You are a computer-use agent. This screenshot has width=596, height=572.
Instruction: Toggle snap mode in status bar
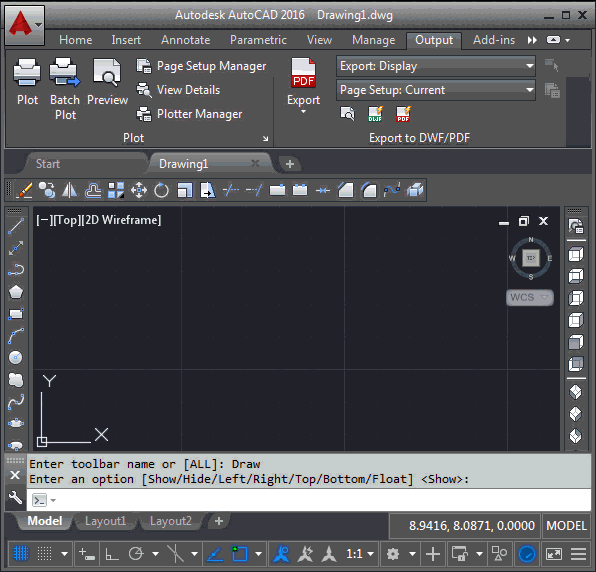[44, 553]
